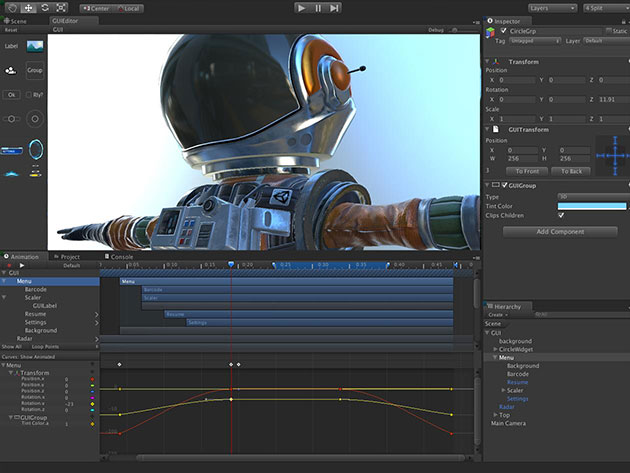Click the Step forward button in the top toolbar
This screenshot has width=630, height=473.
click(x=334, y=8)
